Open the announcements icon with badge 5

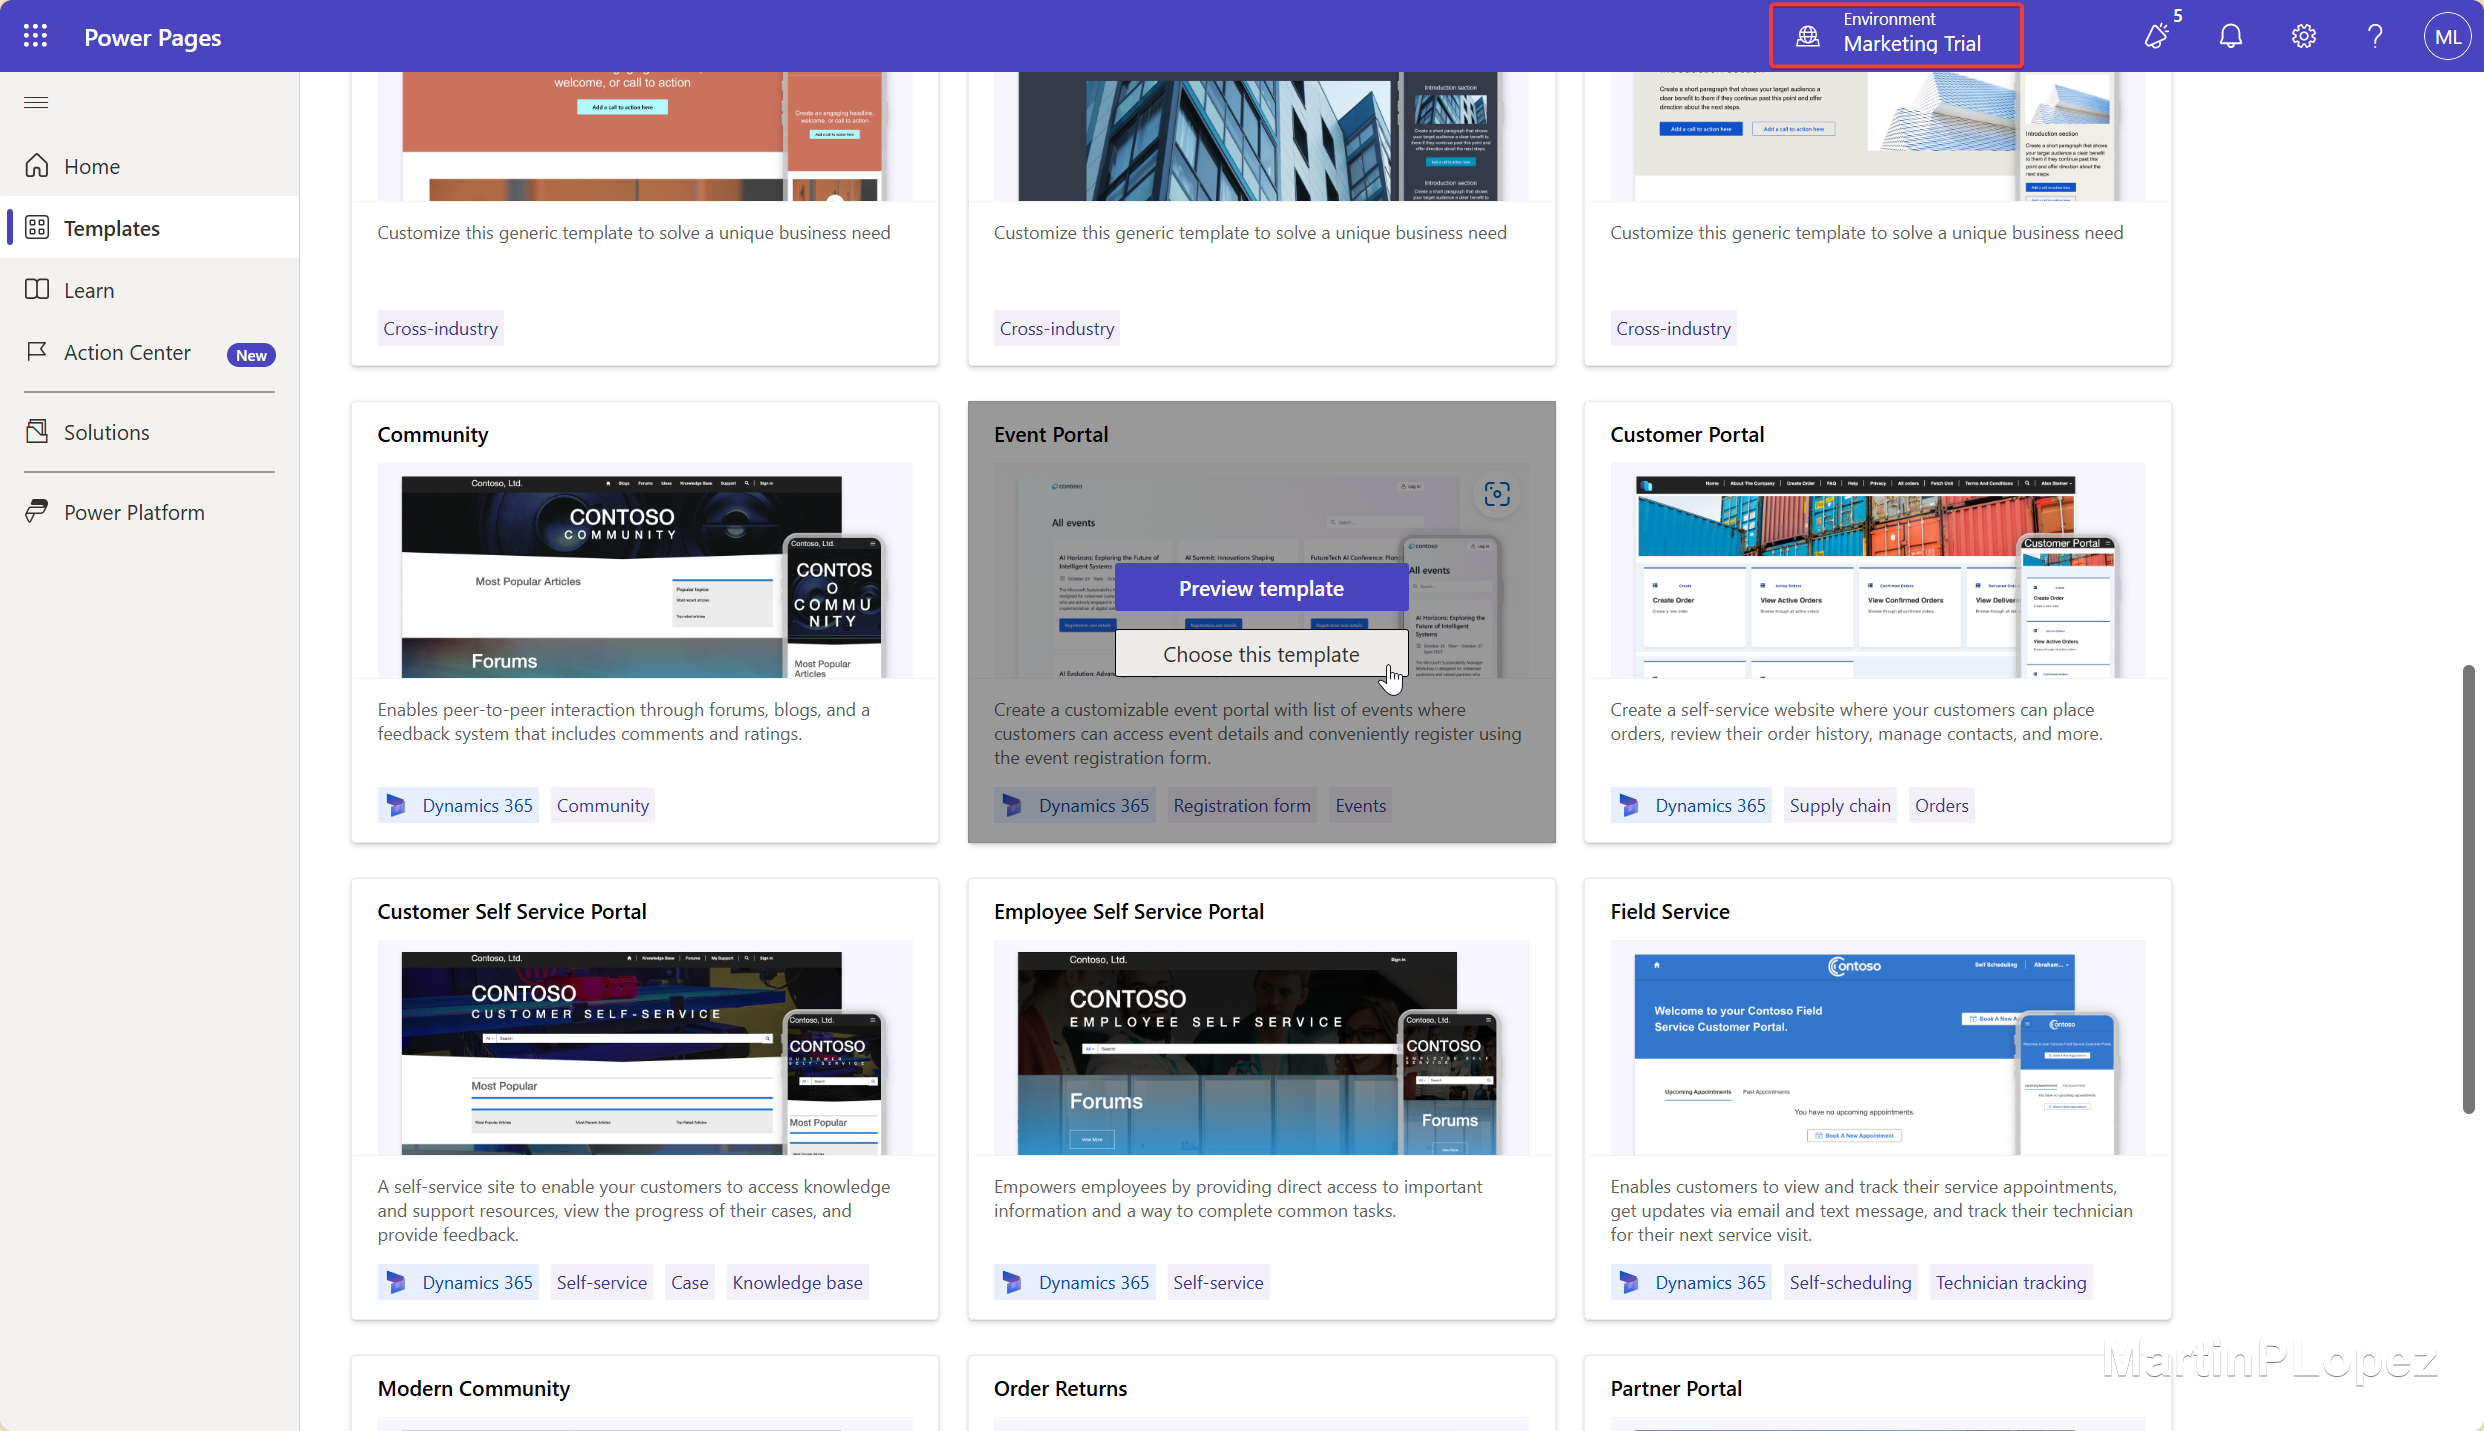pos(2158,36)
